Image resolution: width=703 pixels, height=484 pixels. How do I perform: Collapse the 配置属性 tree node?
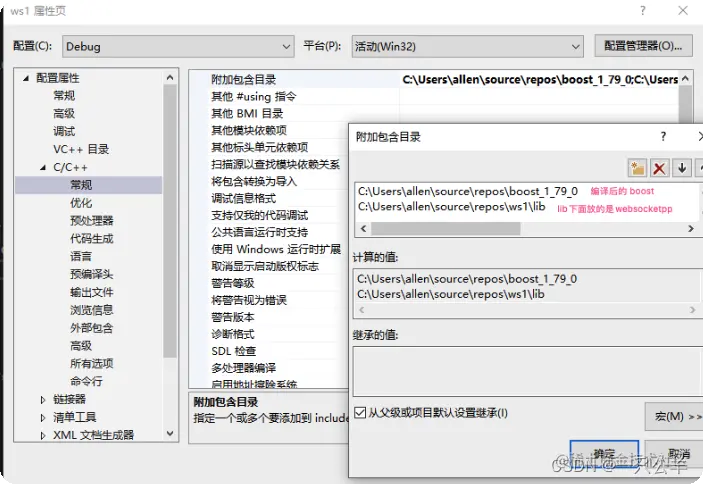coord(26,78)
